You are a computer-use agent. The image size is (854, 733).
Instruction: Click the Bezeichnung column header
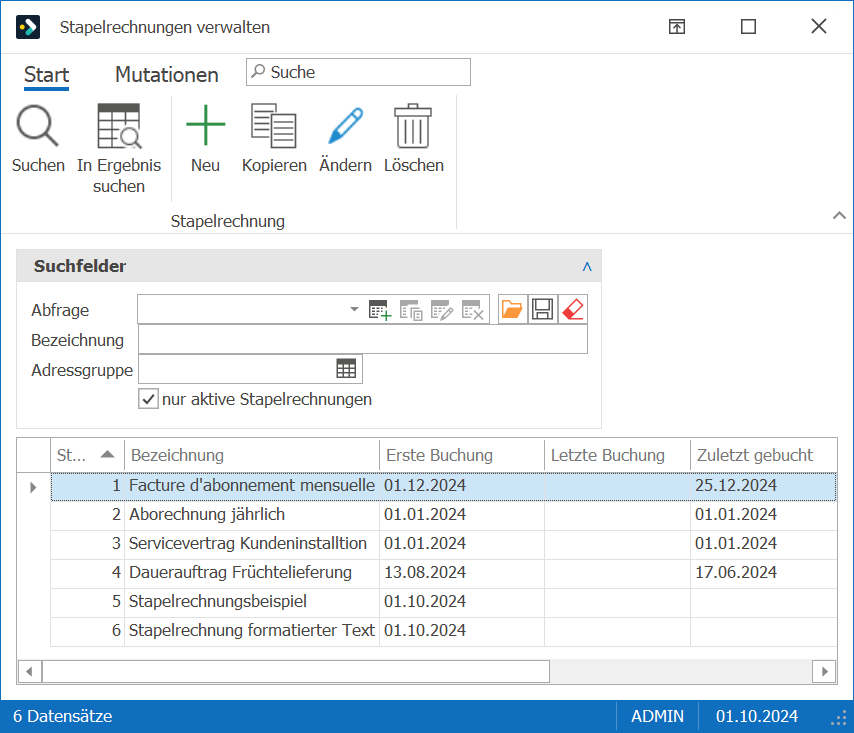[252, 455]
